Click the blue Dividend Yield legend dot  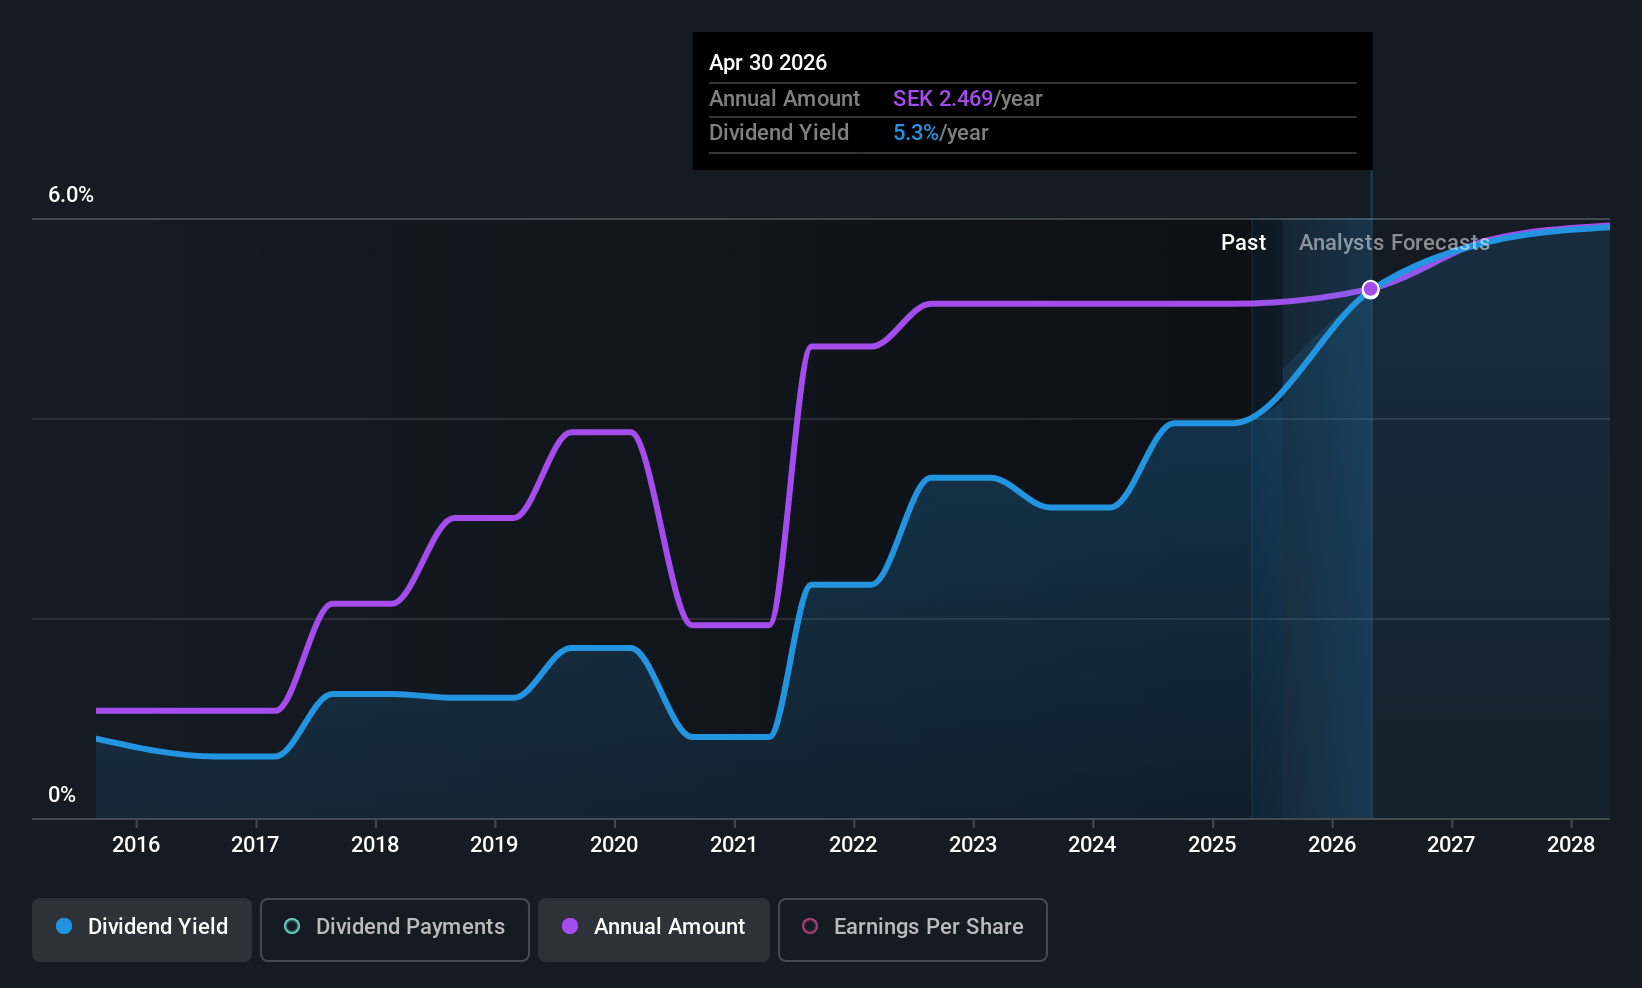click(64, 926)
